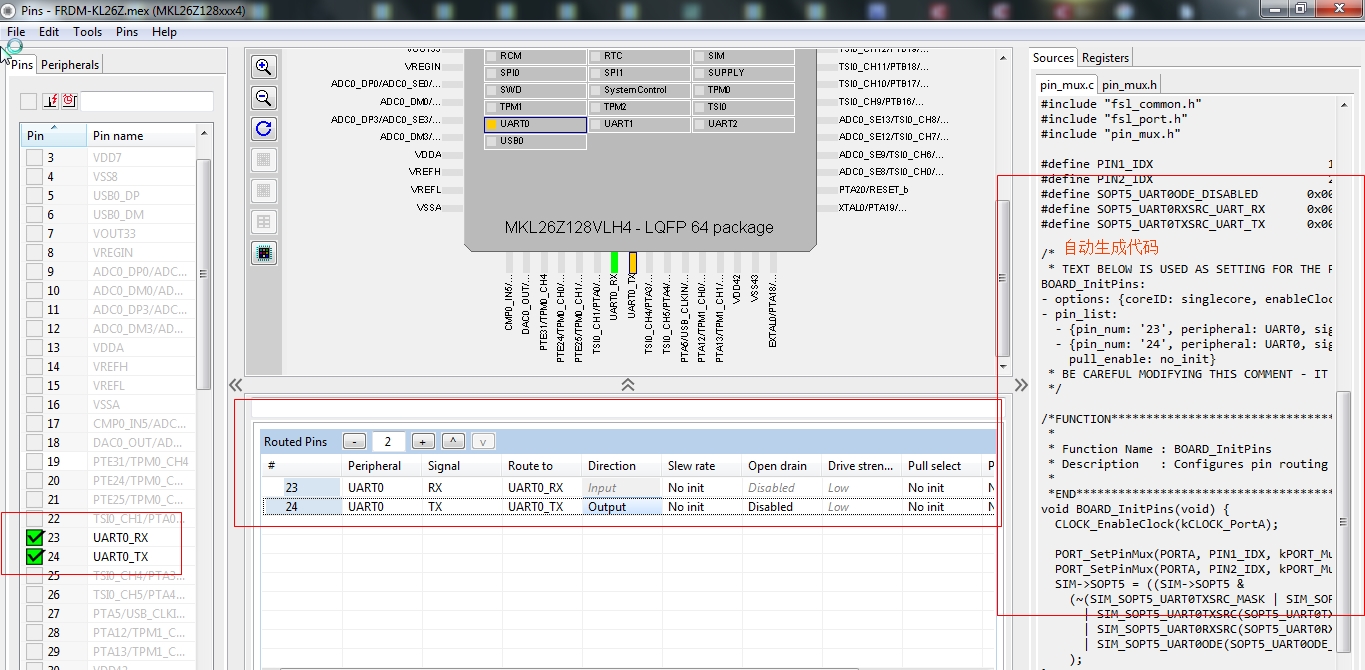Click the package view vertical scrollbar

tap(1004, 280)
